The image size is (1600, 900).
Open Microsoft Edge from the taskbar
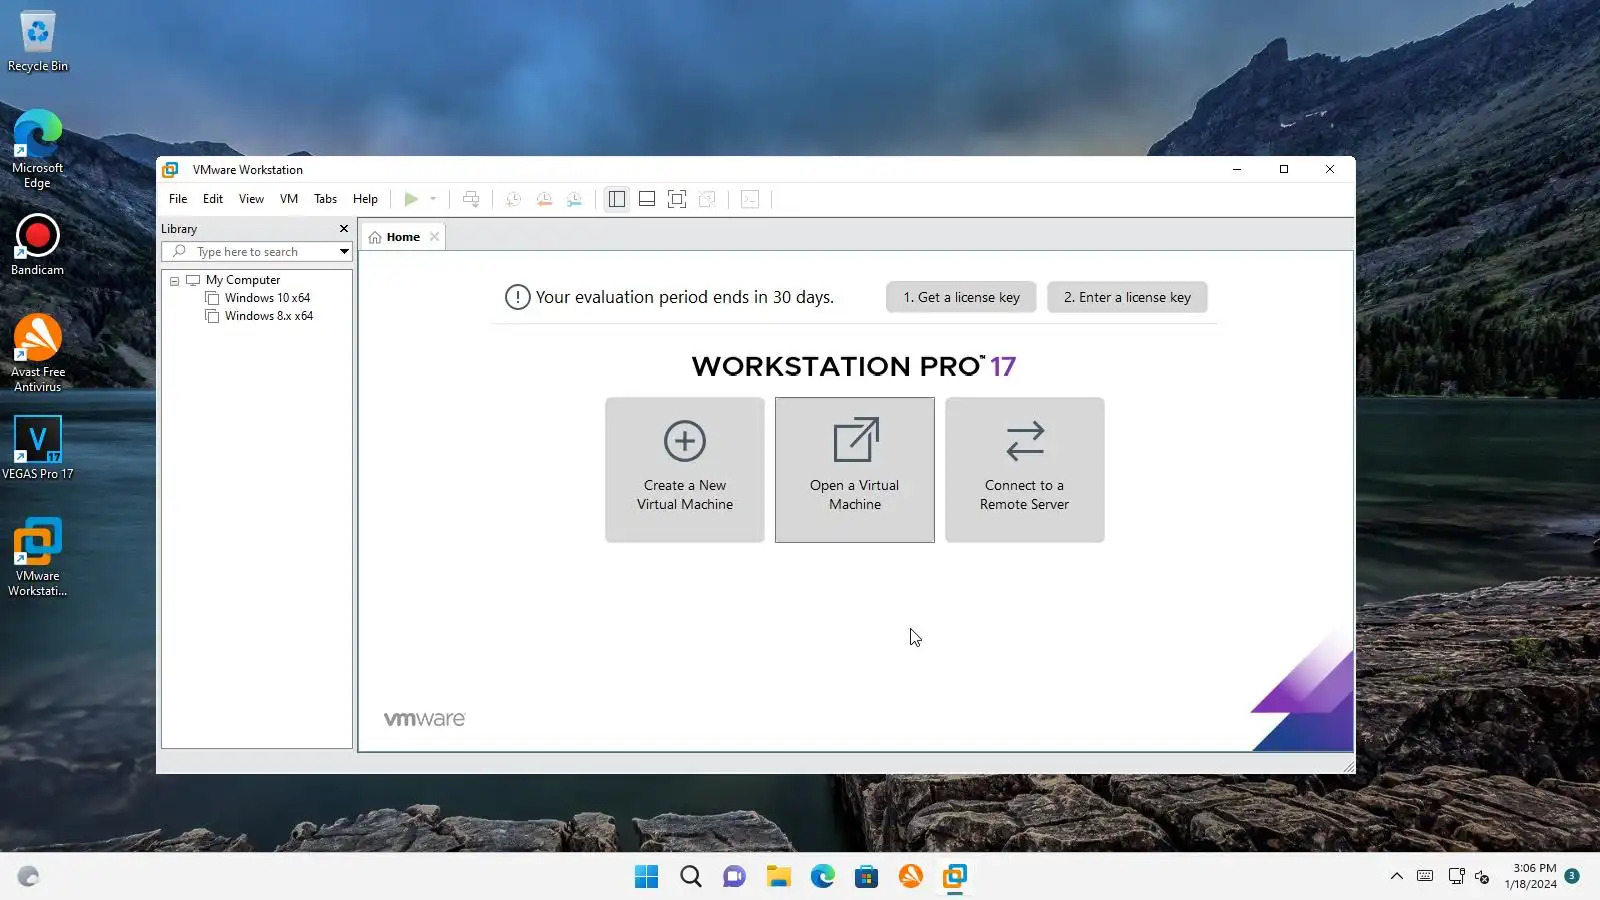pos(823,877)
